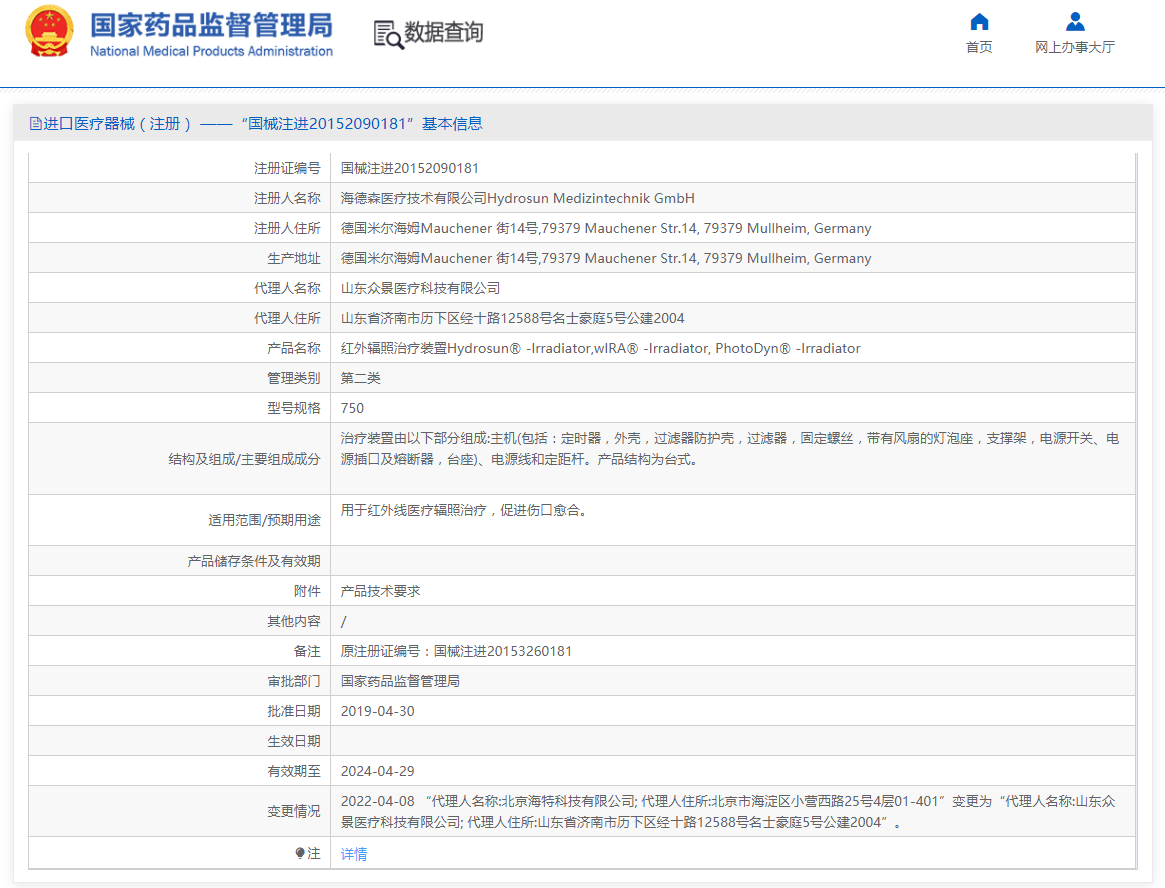Click the 审批部门 row label
The width and height of the screenshot is (1165, 888).
coord(294,681)
